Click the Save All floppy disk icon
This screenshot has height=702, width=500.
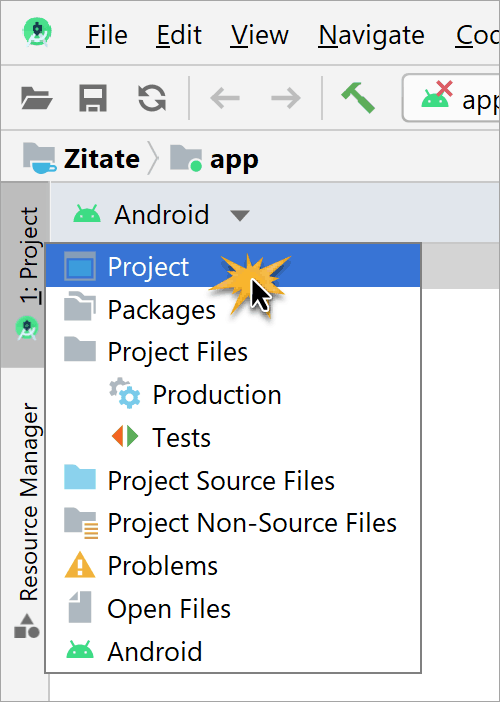pos(93,98)
